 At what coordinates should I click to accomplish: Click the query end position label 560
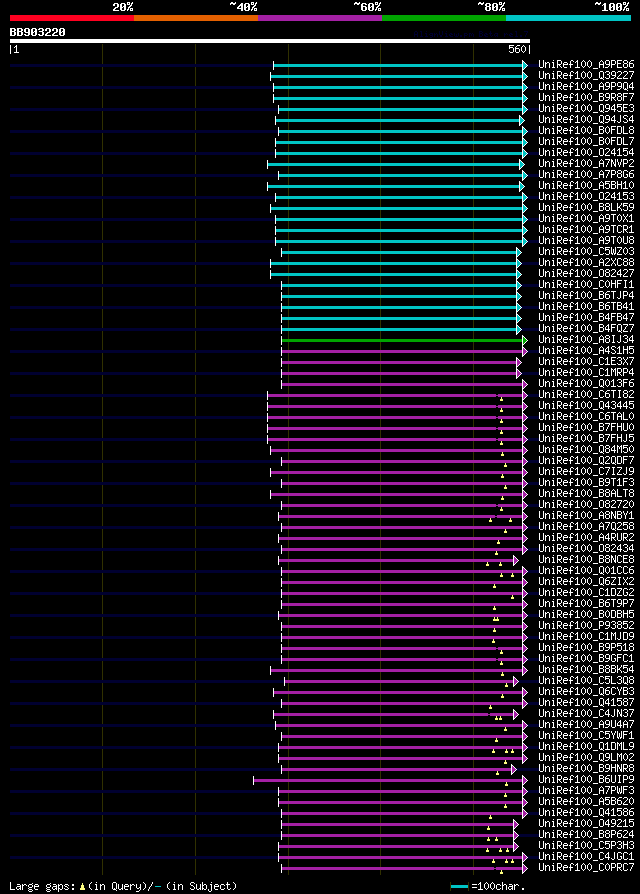coord(517,50)
